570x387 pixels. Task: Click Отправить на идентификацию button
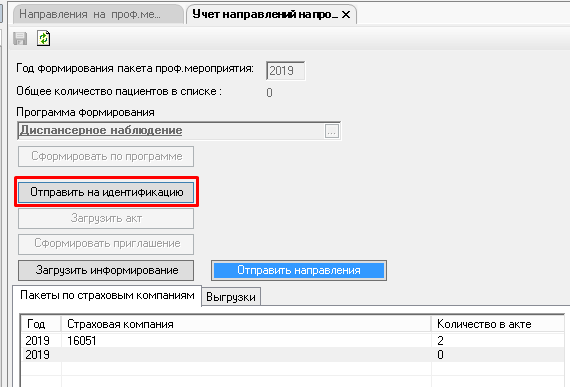[x=106, y=192]
